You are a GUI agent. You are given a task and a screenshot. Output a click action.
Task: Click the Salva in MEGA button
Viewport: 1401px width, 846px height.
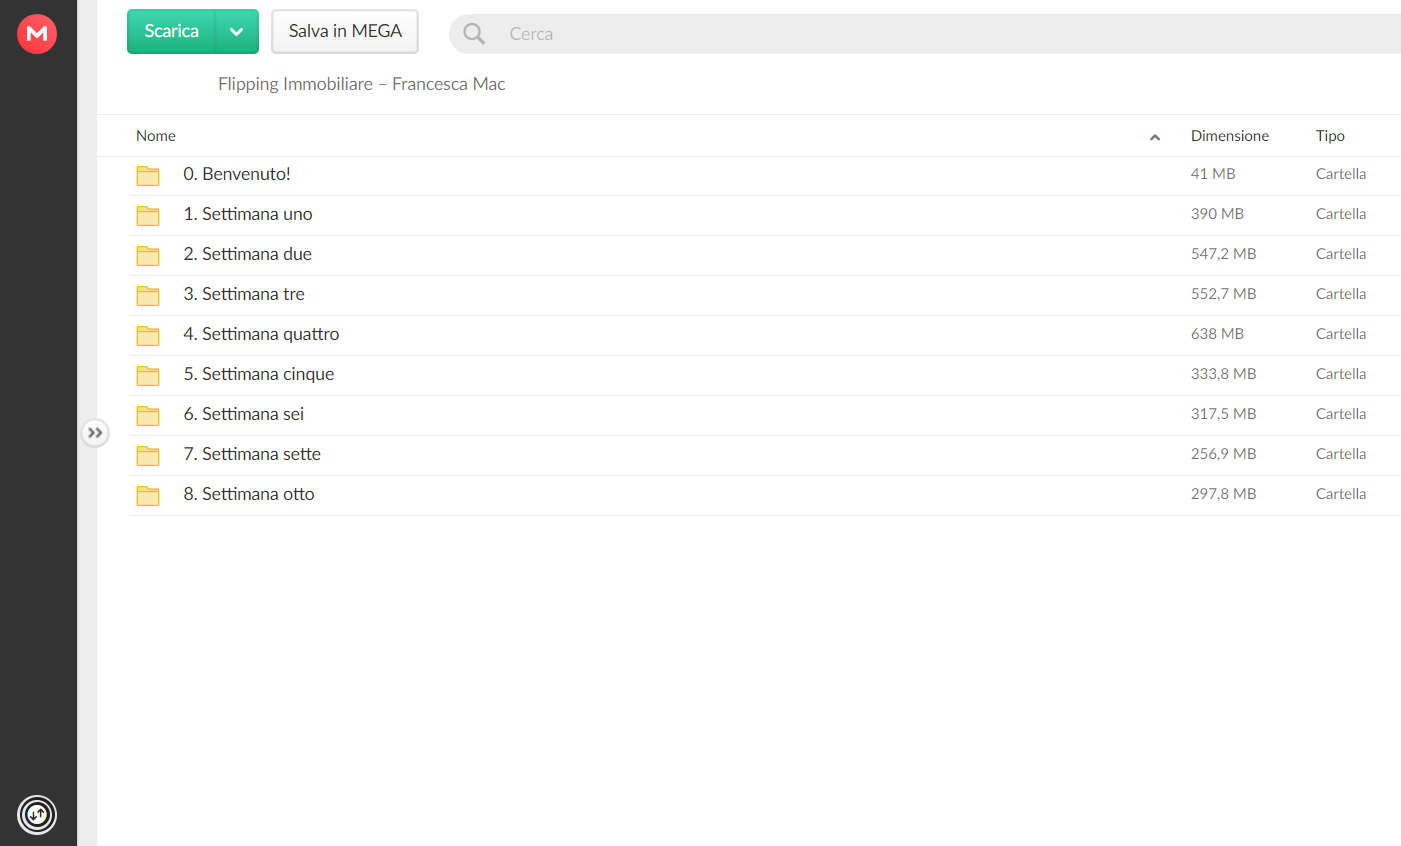pyautogui.click(x=345, y=32)
